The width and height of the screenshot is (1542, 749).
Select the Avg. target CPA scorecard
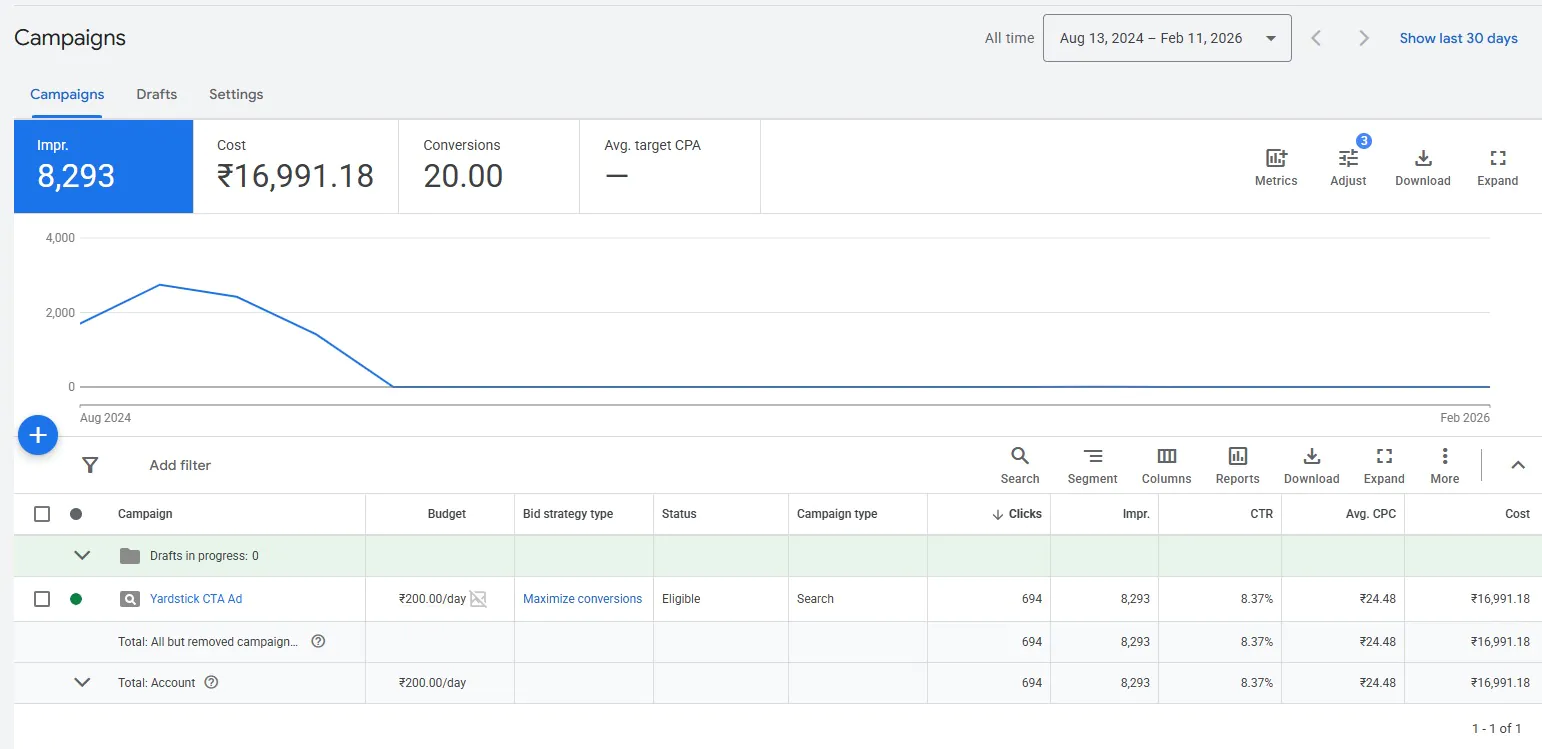tap(670, 166)
